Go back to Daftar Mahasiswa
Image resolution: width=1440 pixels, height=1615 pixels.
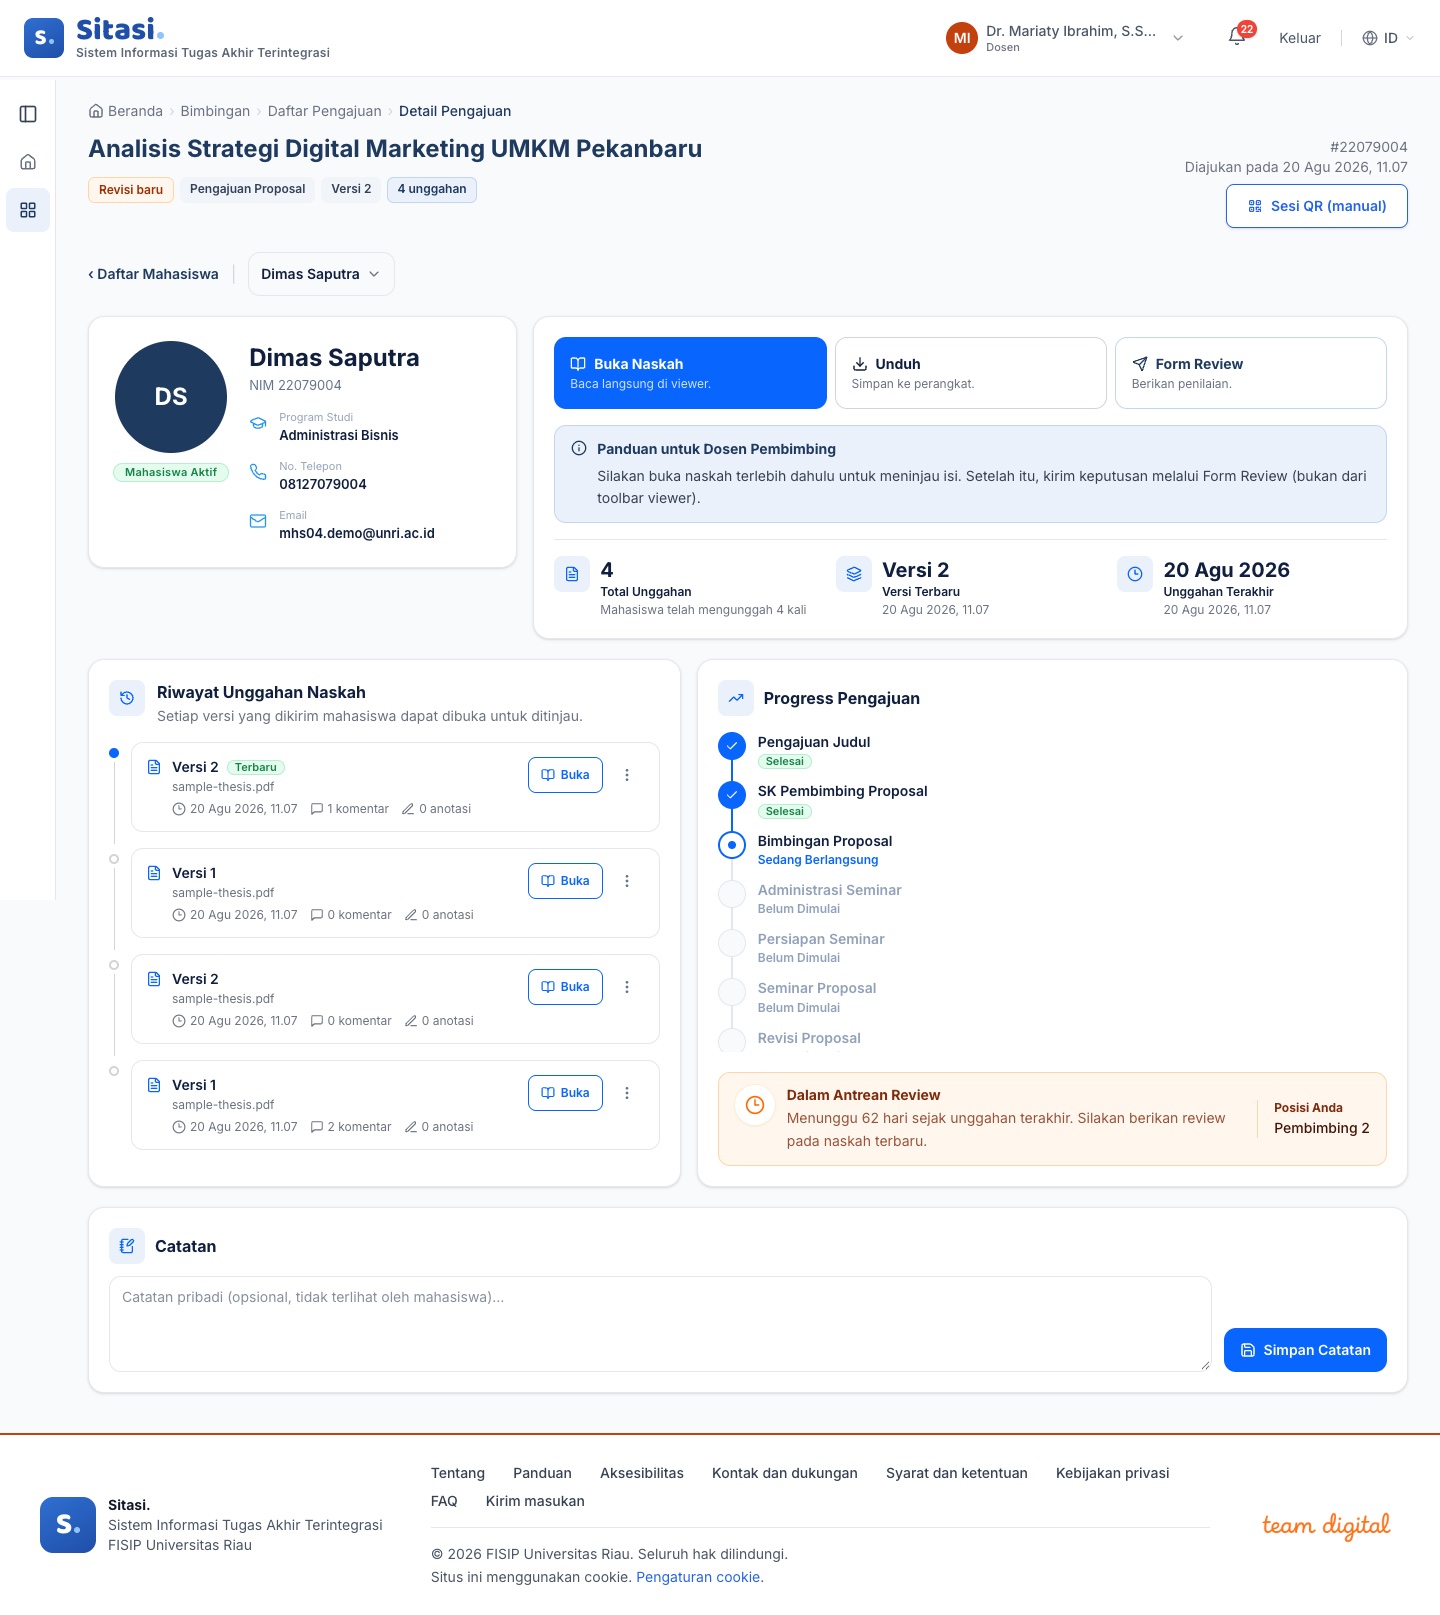point(153,274)
